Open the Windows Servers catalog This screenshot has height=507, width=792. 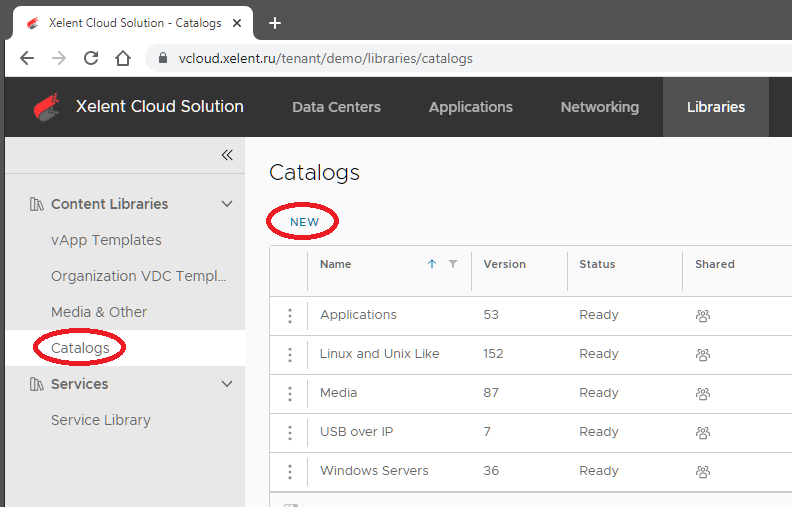click(374, 471)
